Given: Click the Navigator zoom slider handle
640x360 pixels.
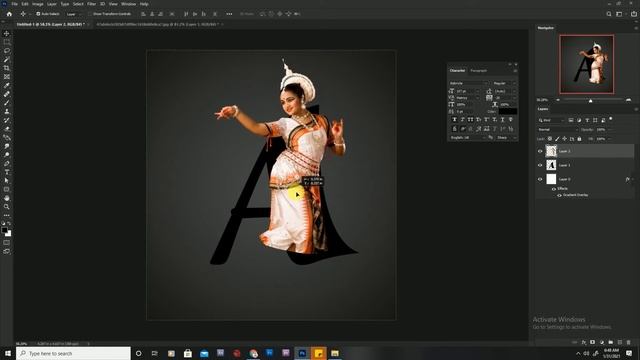Looking at the screenshot, I should pos(590,100).
